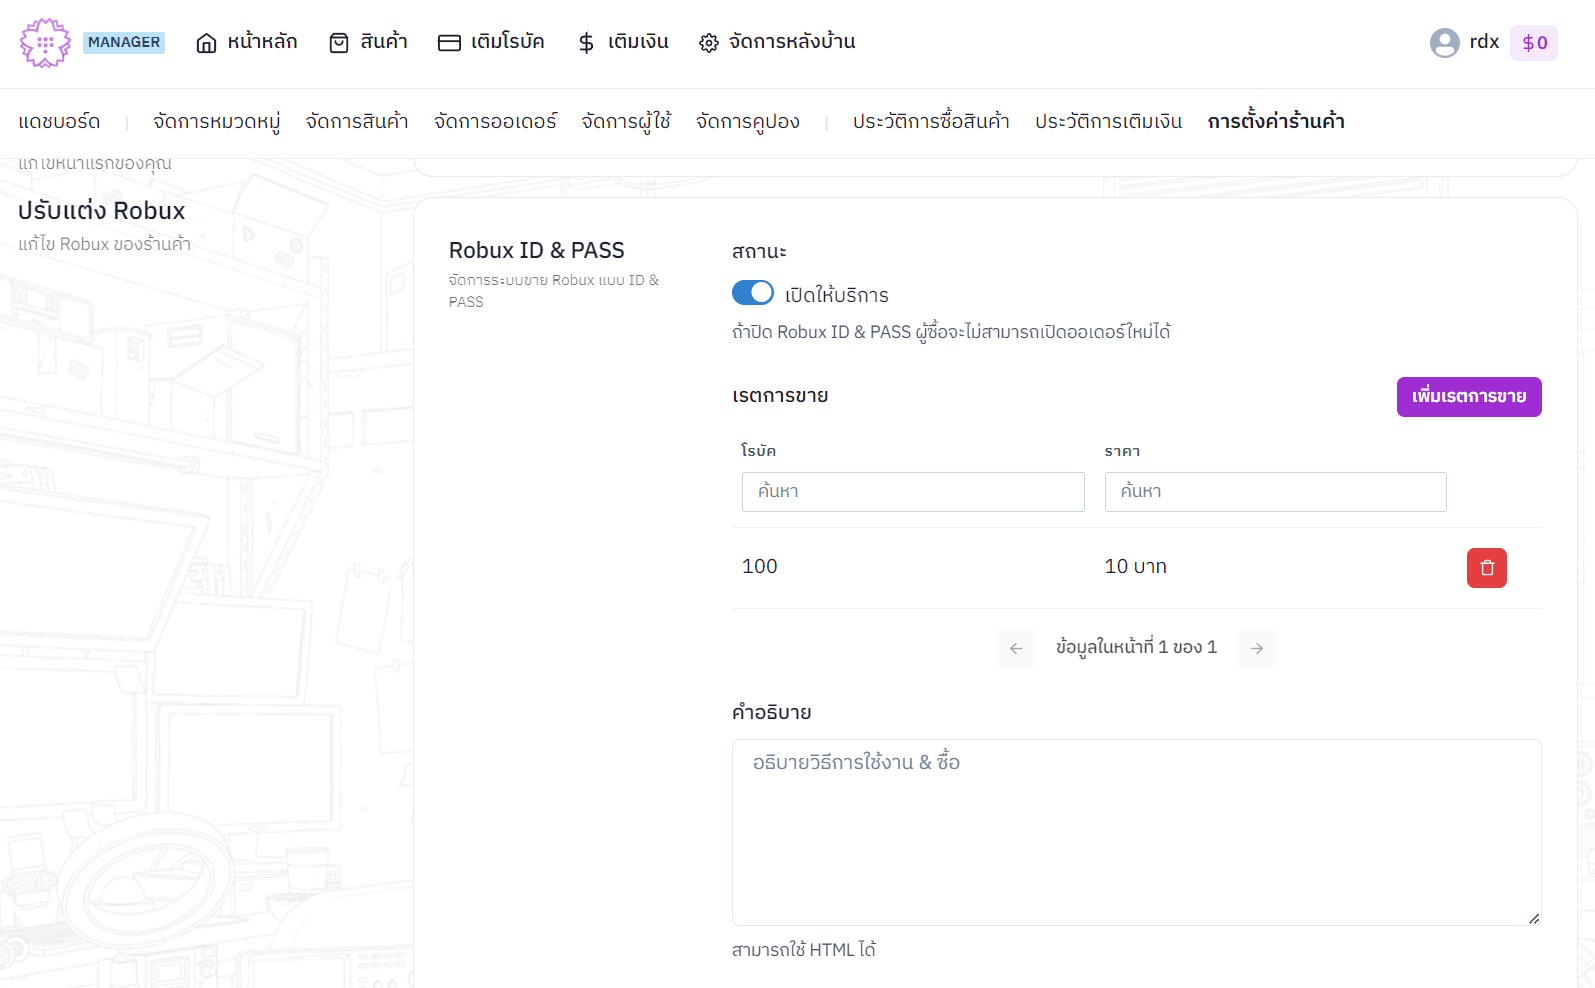Image resolution: width=1595 pixels, height=988 pixels.
Task: Toggle the เปิดให้บริการ service switch
Action: tap(753, 293)
